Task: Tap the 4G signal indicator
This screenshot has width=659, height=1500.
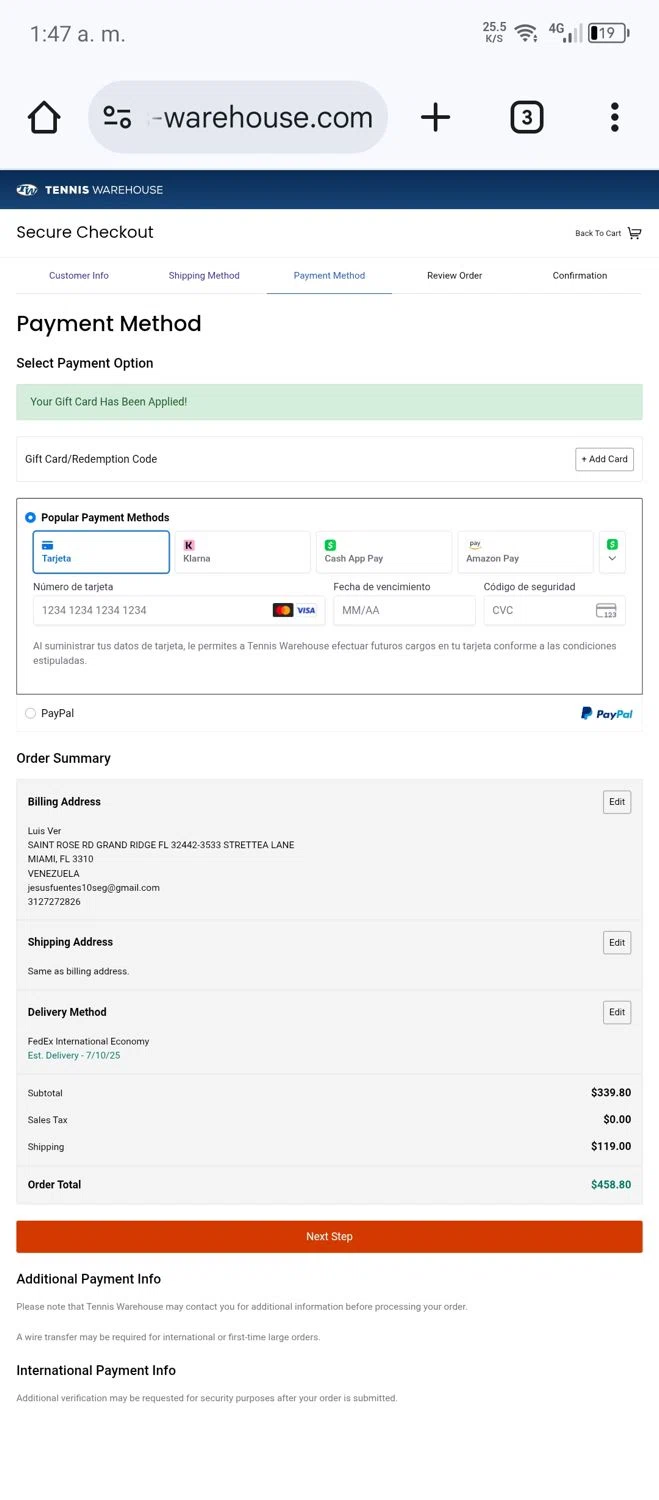Action: 564,32
